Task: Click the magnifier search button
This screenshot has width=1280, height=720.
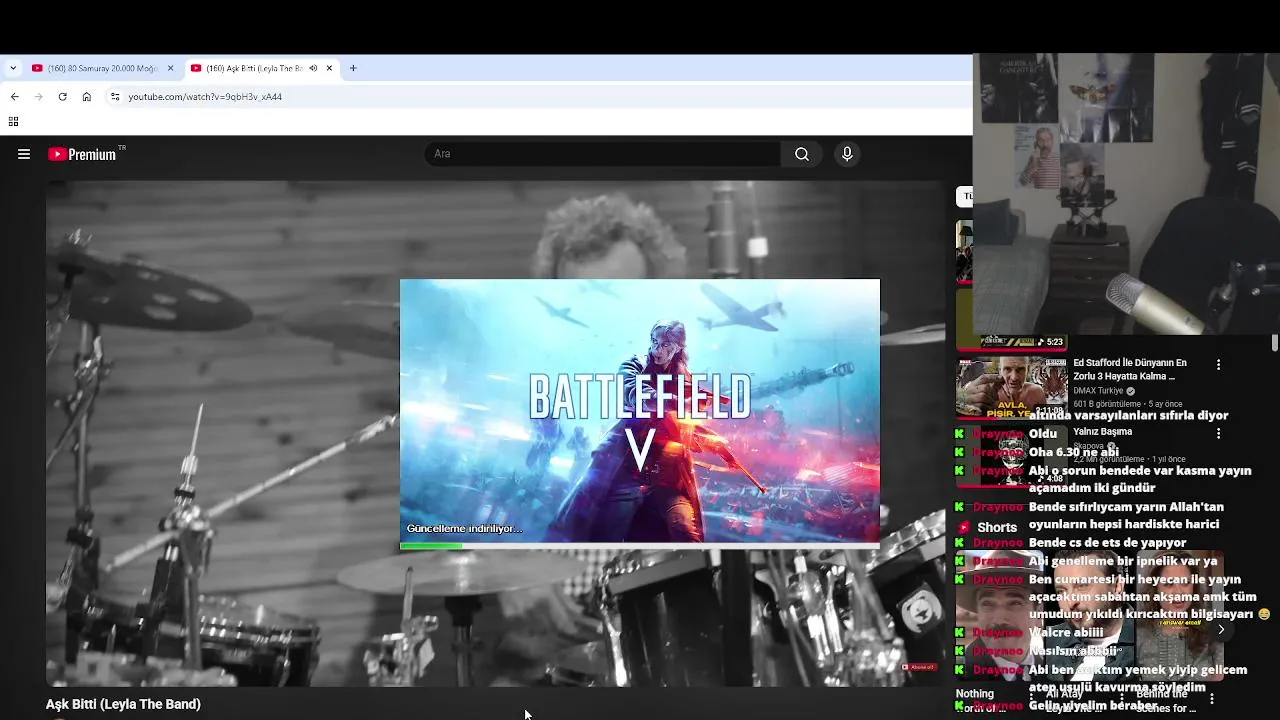Action: [x=802, y=154]
